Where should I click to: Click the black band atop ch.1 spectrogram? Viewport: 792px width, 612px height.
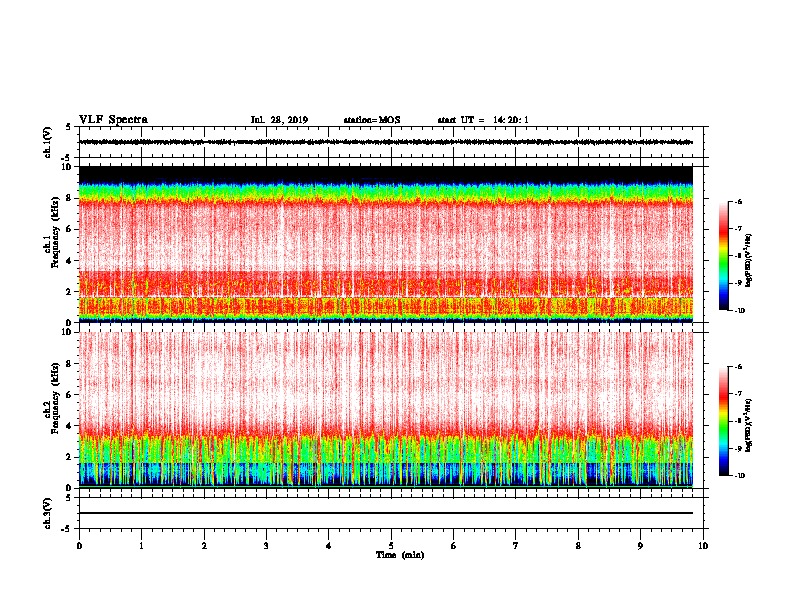pos(385,174)
